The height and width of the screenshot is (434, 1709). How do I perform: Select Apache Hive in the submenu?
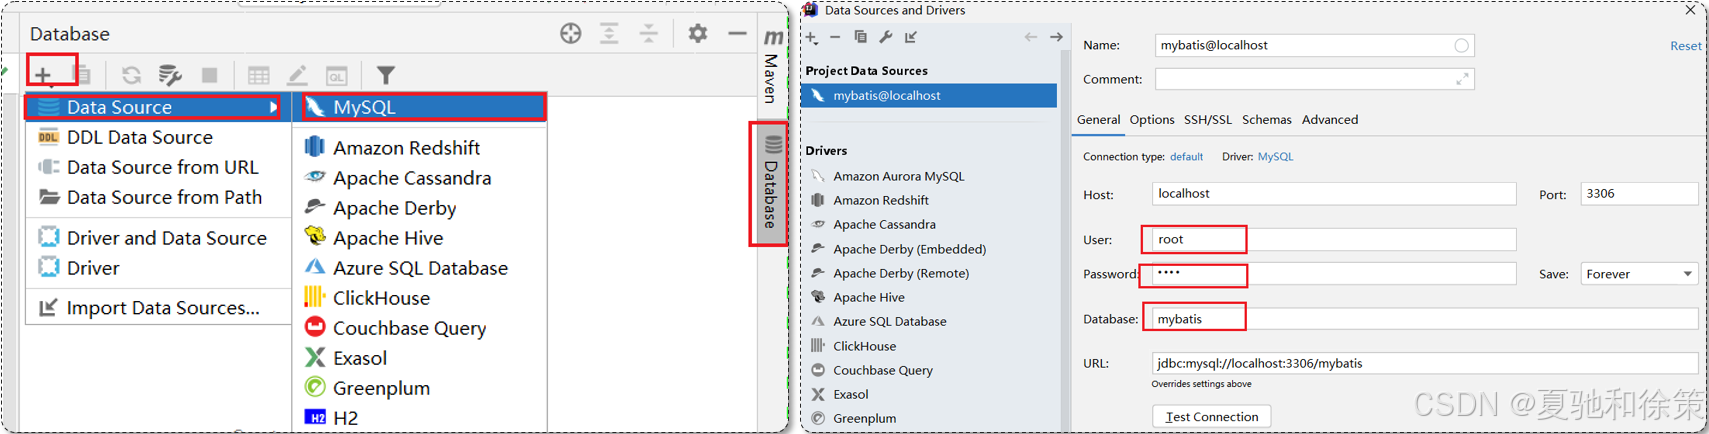421,238
